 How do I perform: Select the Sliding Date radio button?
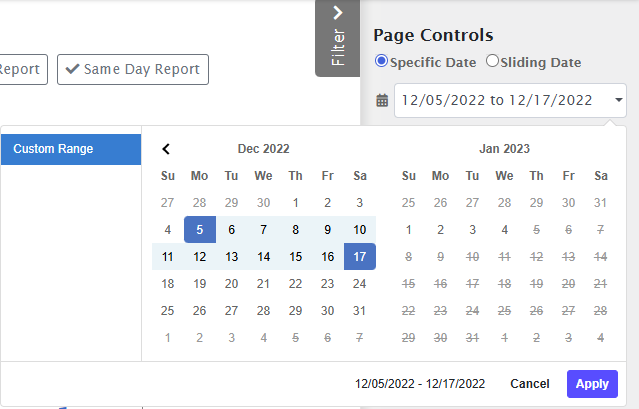tap(492, 62)
